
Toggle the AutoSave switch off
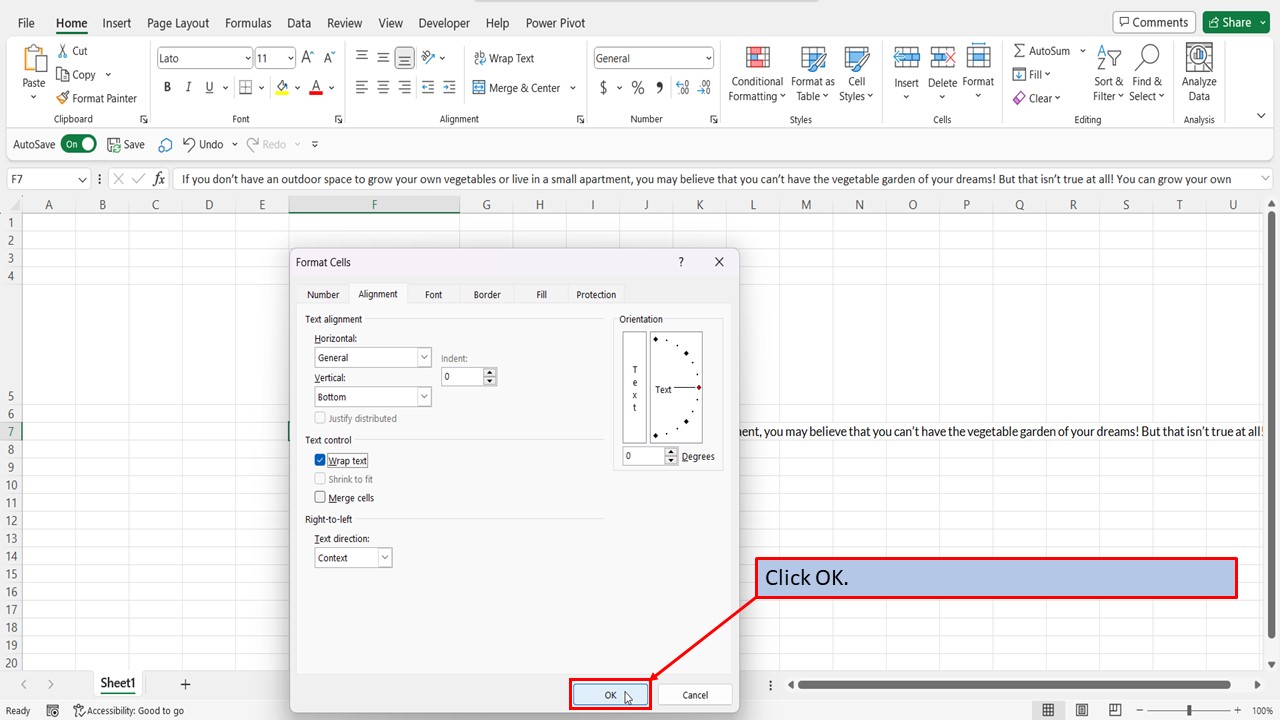78,143
